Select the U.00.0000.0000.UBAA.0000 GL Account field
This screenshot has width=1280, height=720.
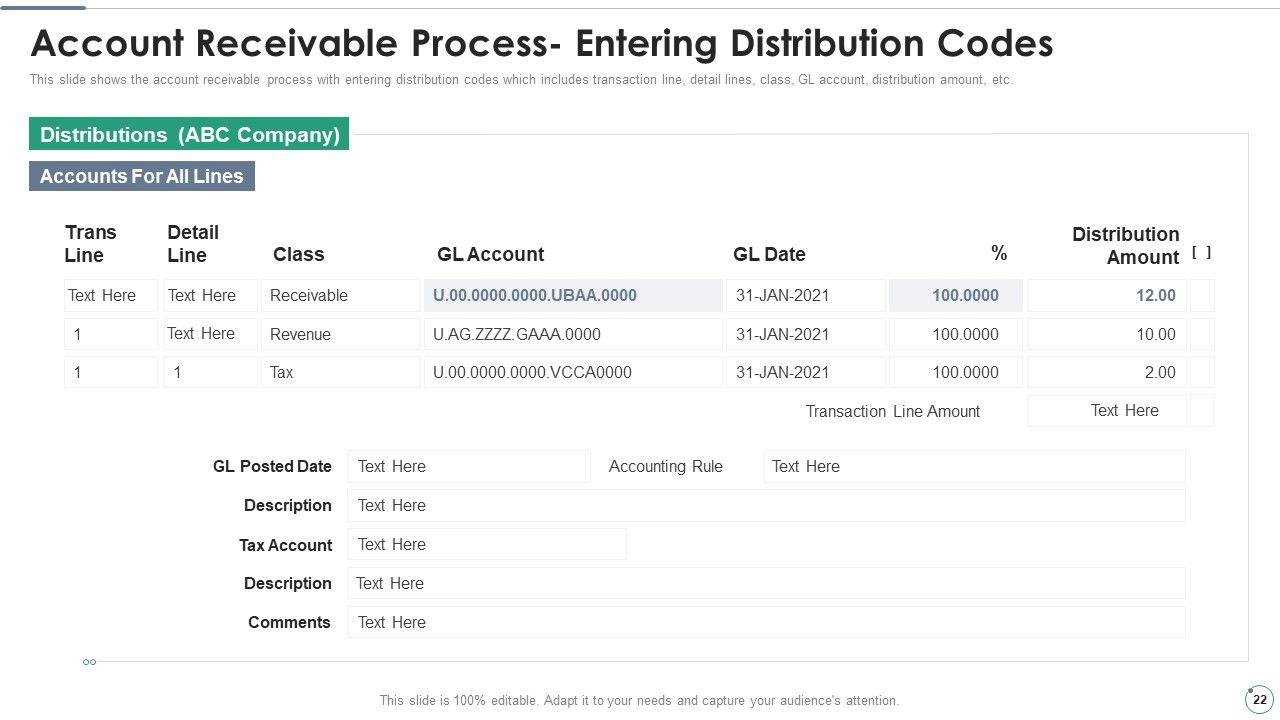click(x=573, y=296)
